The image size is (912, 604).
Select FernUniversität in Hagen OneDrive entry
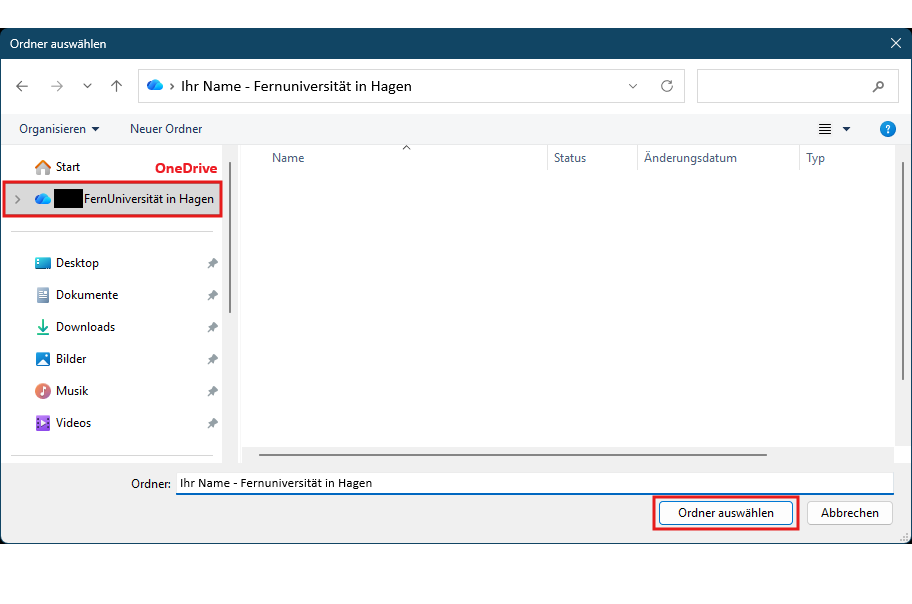113,199
